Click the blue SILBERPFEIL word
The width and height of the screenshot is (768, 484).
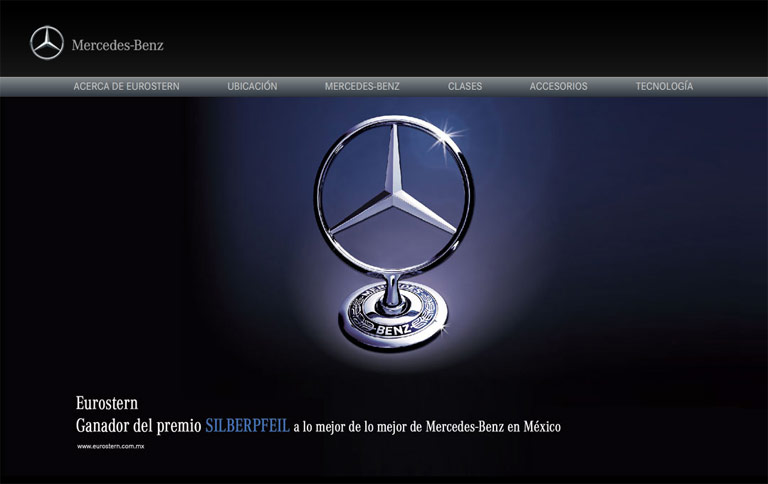click(247, 426)
